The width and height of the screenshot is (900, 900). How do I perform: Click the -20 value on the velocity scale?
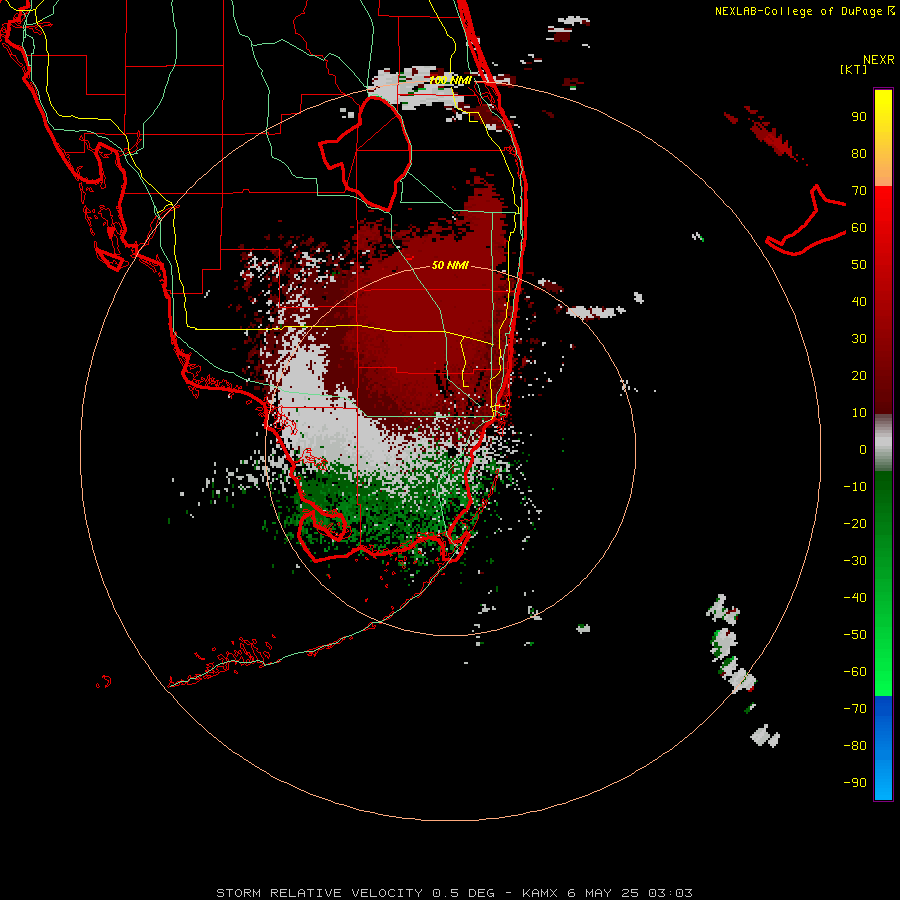point(855,523)
